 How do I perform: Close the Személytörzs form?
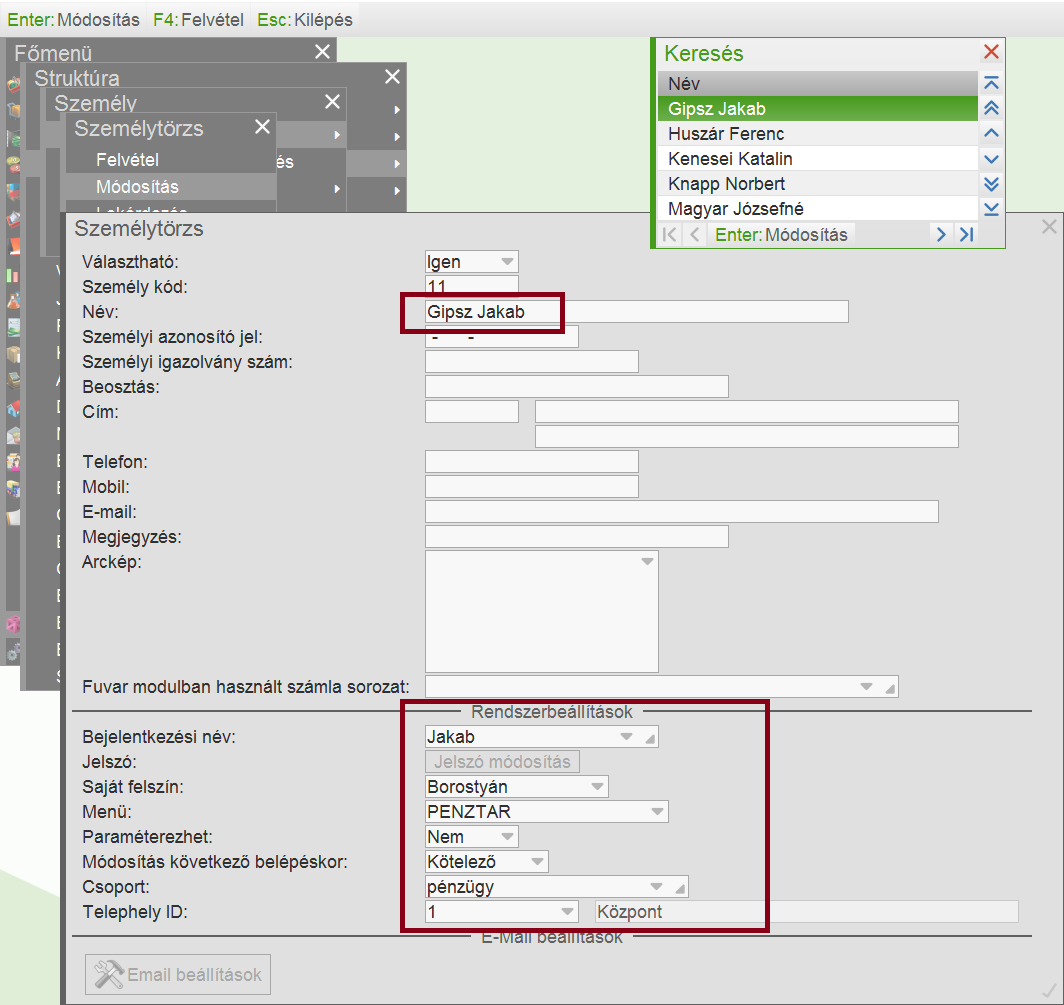[x=1049, y=227]
